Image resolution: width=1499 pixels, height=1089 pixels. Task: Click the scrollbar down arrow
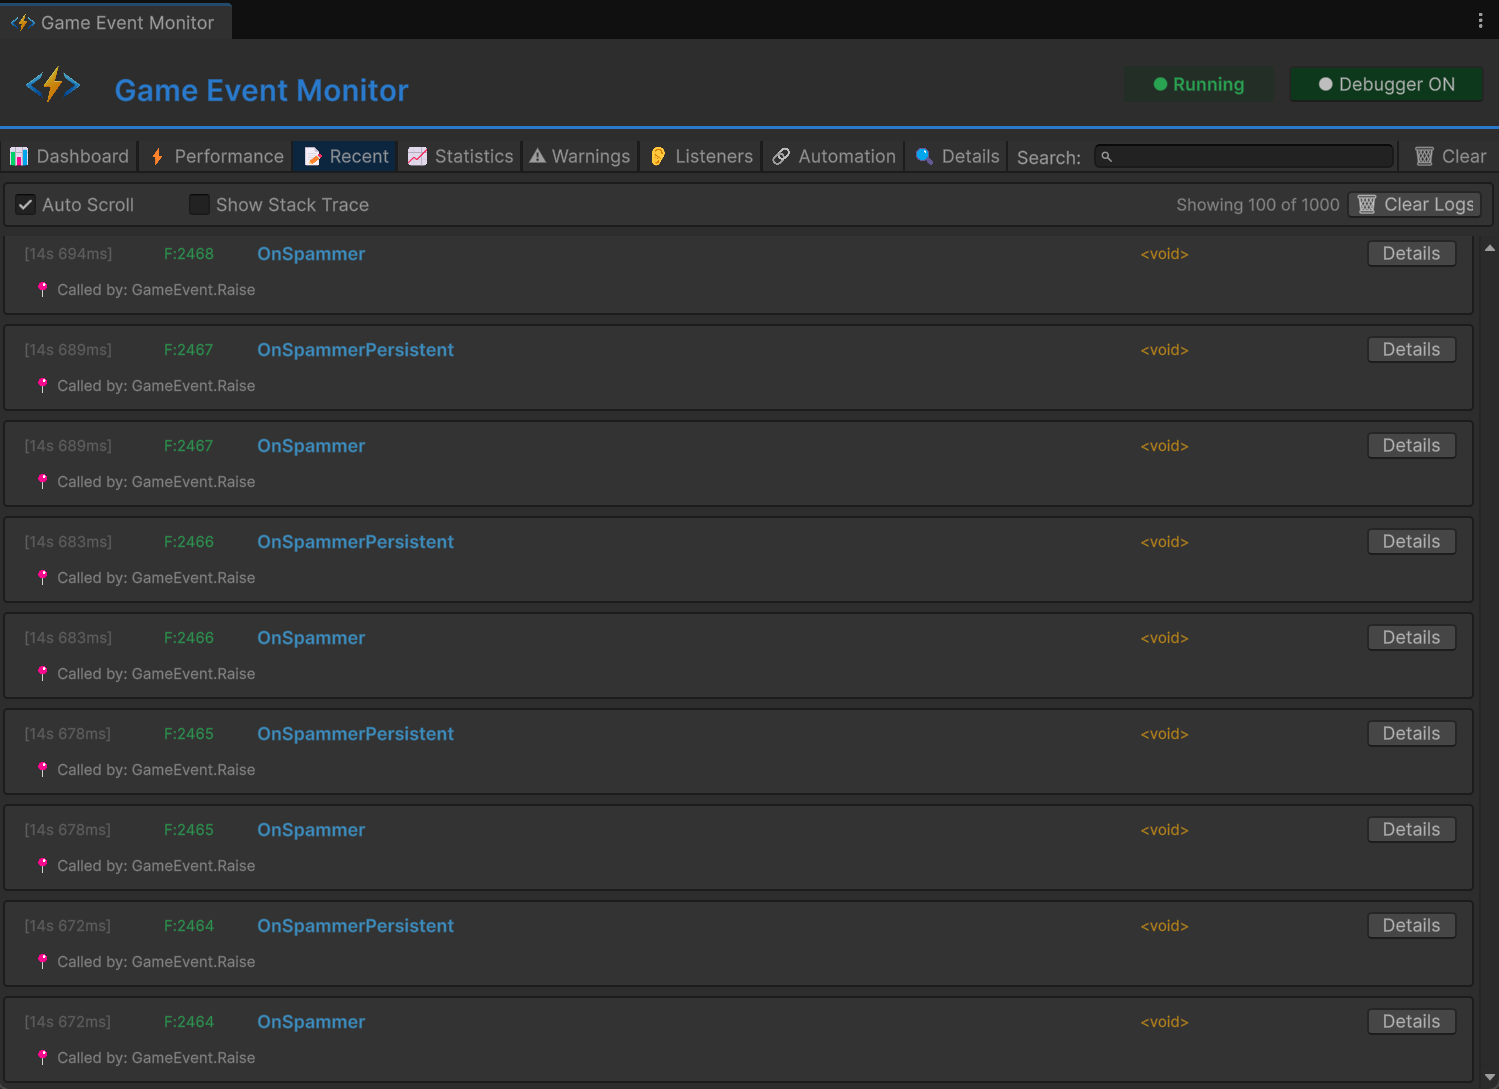tap(1490, 1077)
